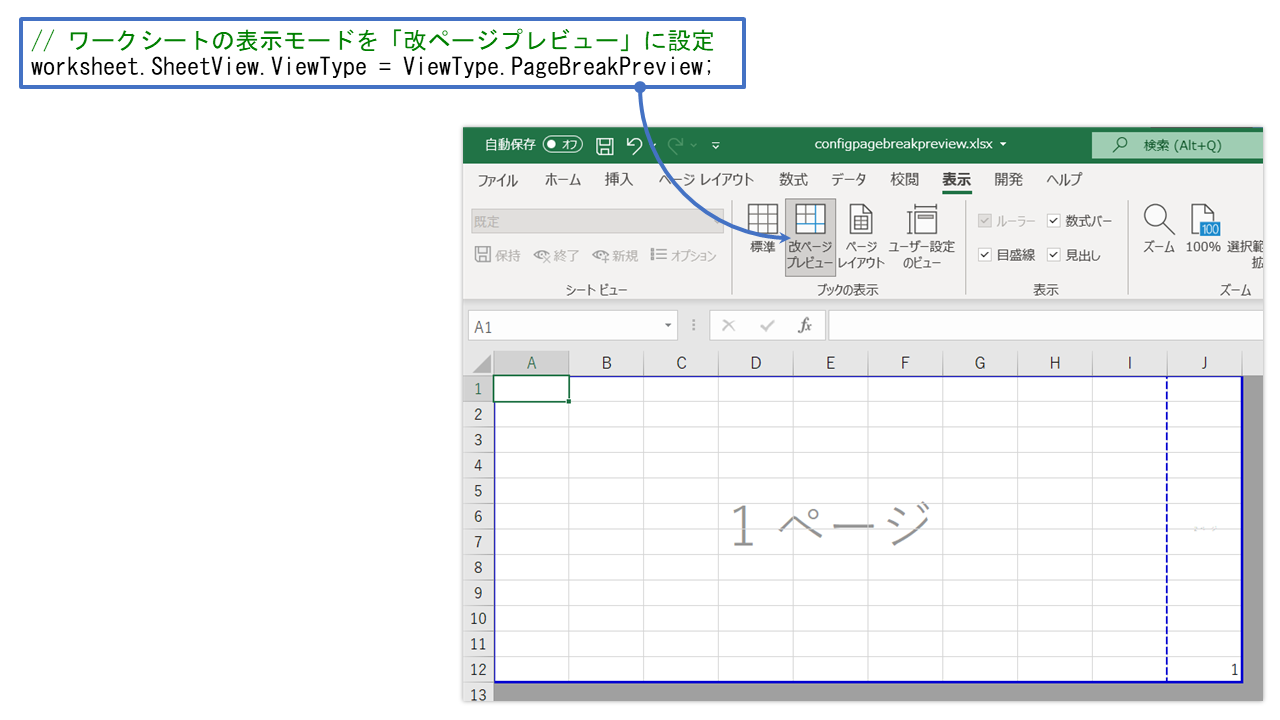Click the オプション sheet view button
Viewport: 1280px width, 720px height.
pos(684,256)
